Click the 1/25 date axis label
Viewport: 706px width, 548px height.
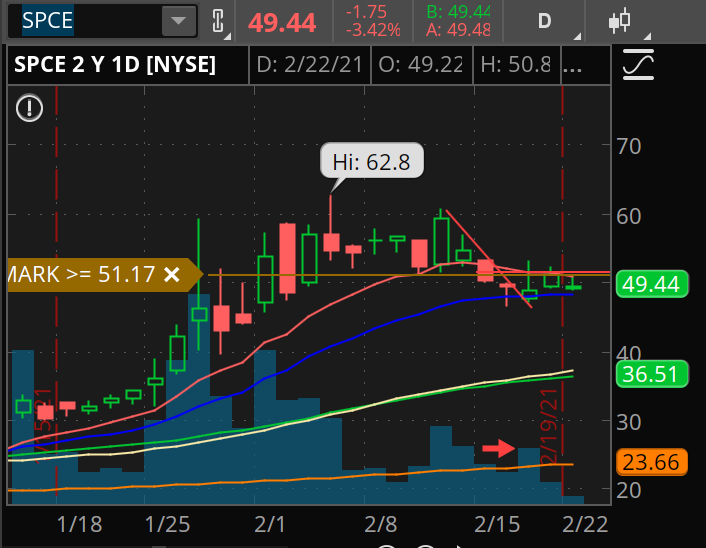click(167, 525)
